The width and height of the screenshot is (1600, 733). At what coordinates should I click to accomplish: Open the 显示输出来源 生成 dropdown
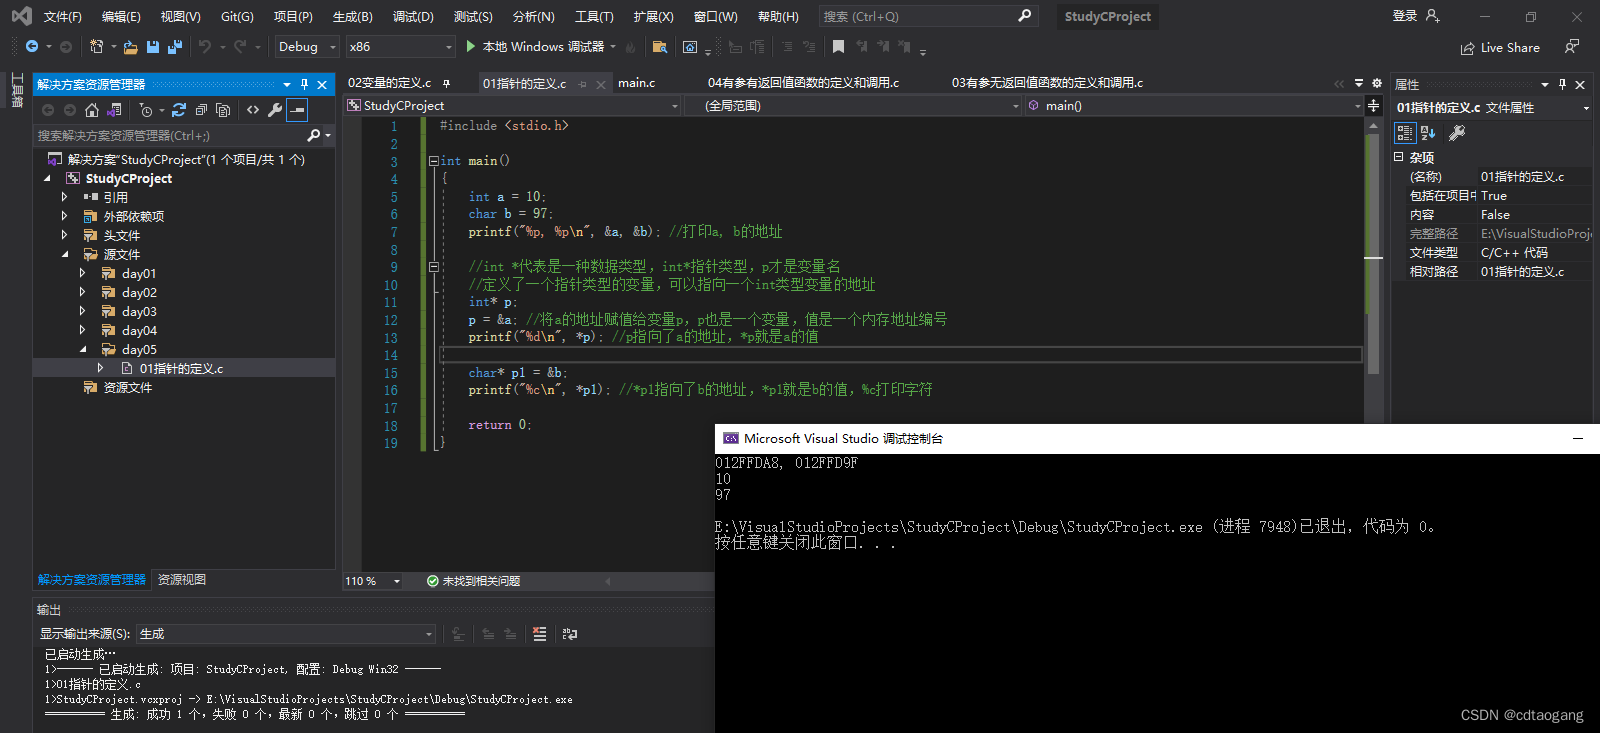coord(286,634)
